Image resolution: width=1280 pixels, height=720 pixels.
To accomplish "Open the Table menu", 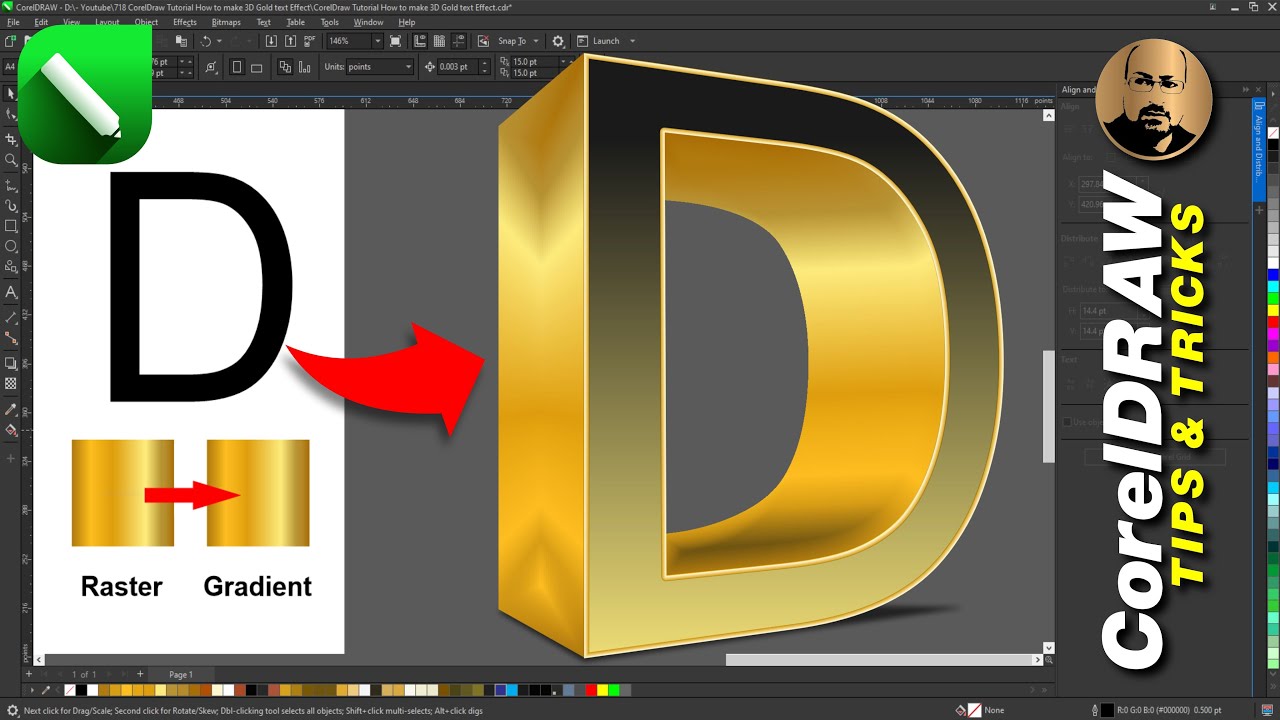I will (296, 22).
